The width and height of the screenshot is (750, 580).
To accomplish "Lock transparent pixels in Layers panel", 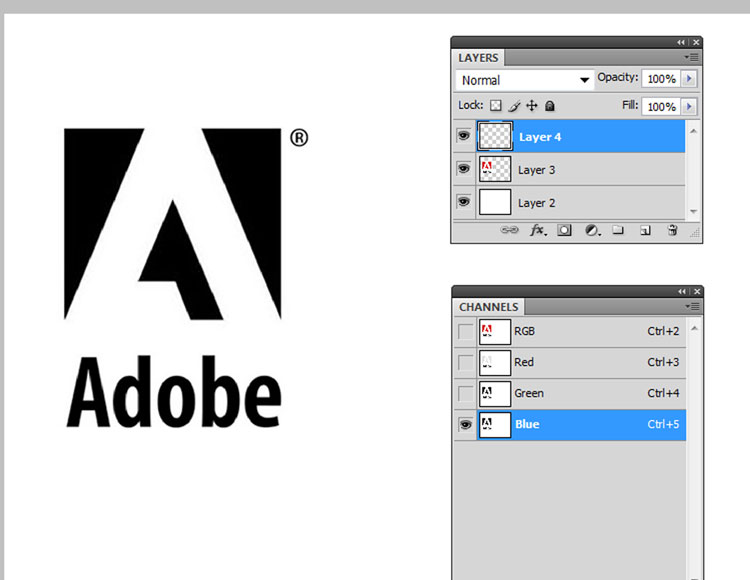I will [496, 105].
